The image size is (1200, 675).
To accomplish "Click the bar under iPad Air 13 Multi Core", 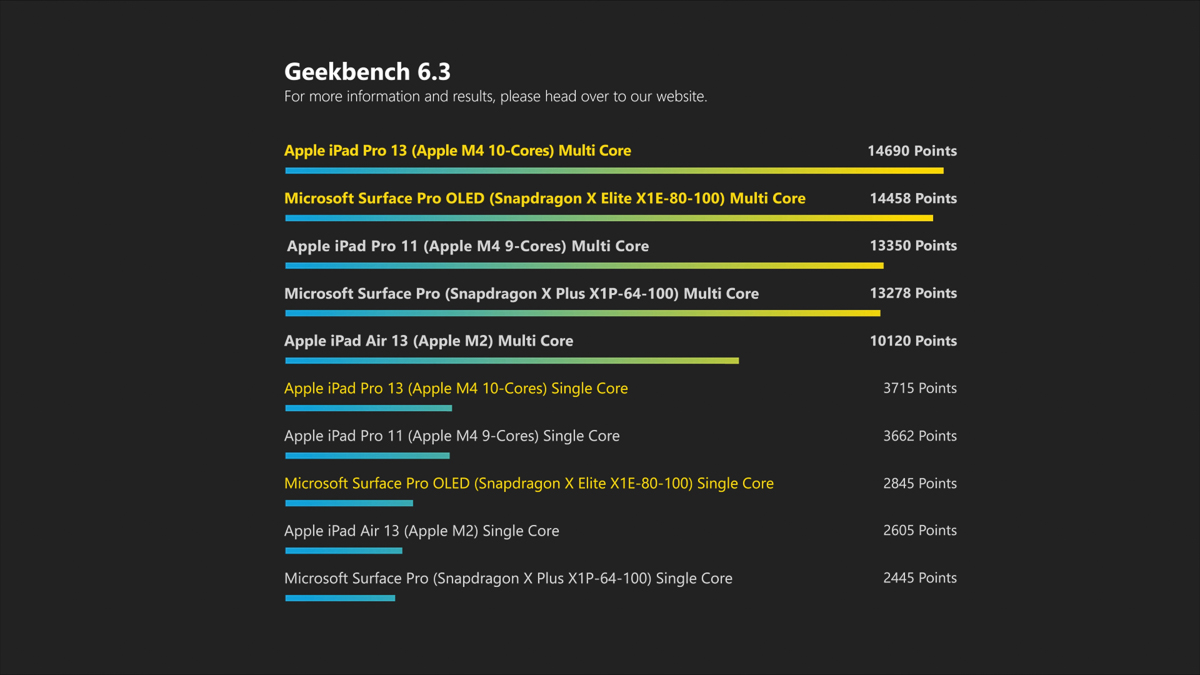I will pyautogui.click(x=511, y=361).
